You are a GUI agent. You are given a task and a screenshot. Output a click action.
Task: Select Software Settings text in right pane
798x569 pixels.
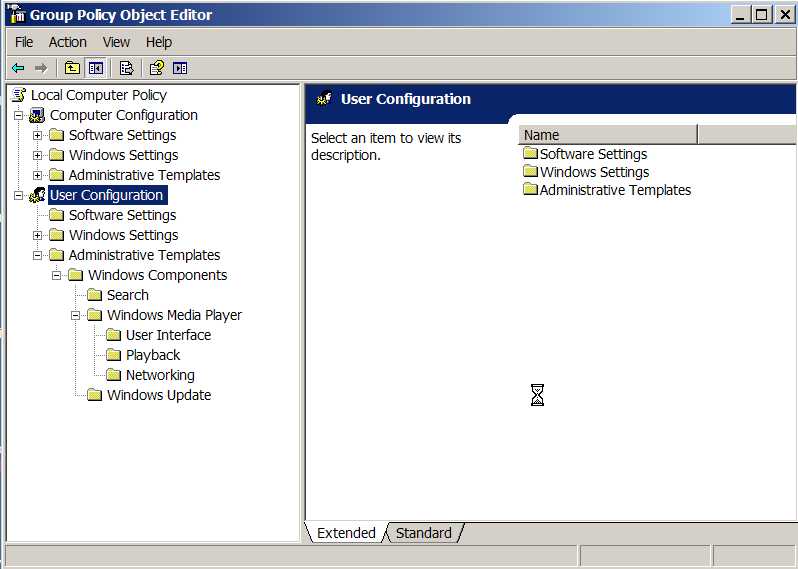593,154
